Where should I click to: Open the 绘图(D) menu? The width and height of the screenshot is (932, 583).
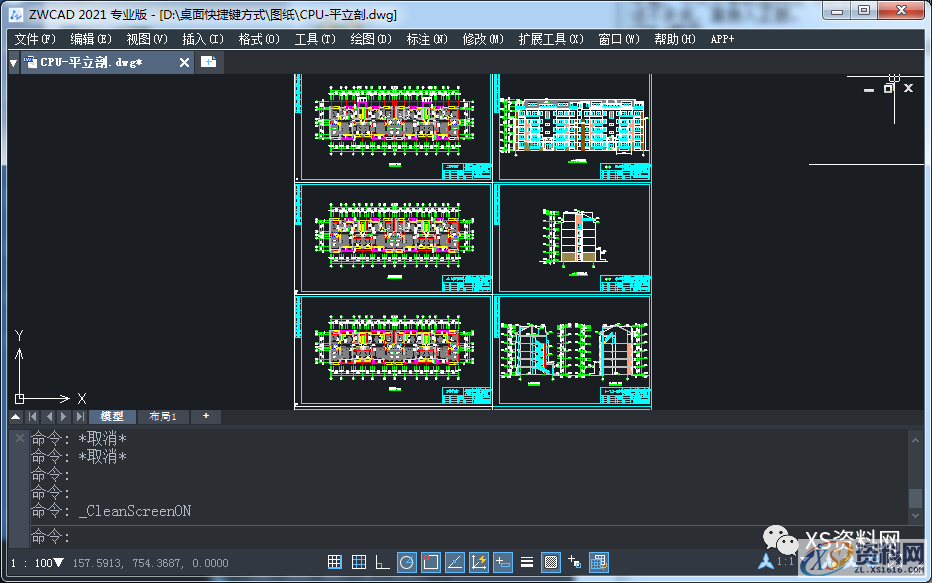pos(371,39)
